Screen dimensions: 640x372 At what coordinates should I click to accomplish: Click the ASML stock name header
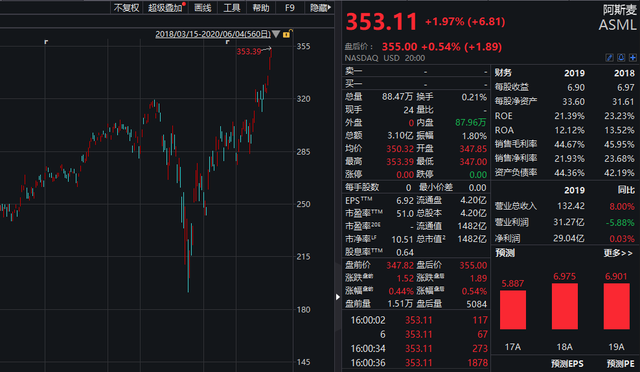coord(618,25)
